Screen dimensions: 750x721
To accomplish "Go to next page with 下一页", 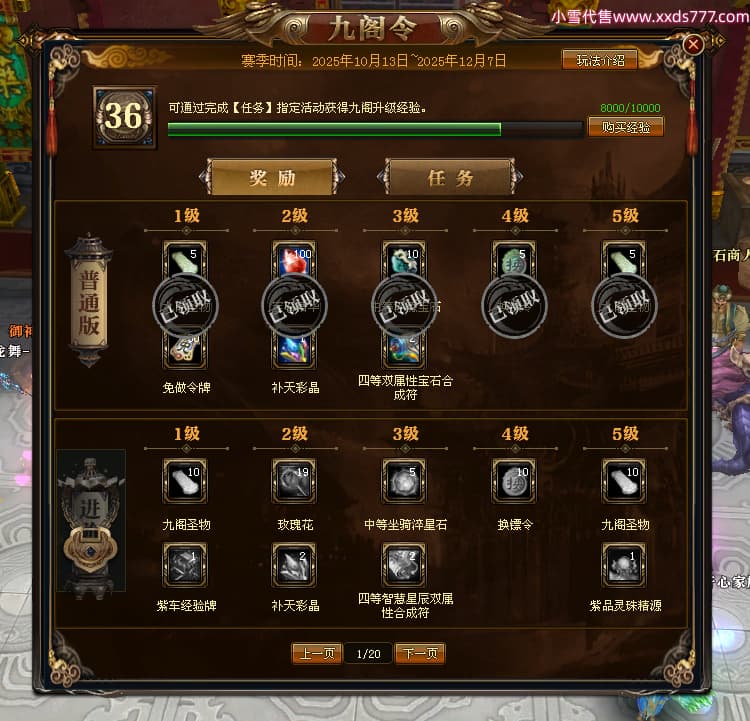I will click(x=420, y=654).
